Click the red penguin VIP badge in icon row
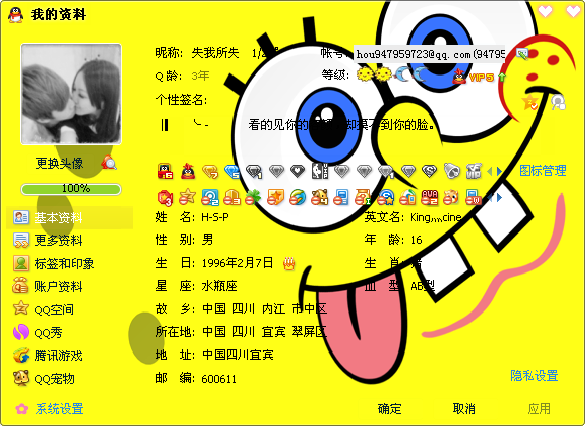The width and height of the screenshot is (585, 426). [x=188, y=172]
